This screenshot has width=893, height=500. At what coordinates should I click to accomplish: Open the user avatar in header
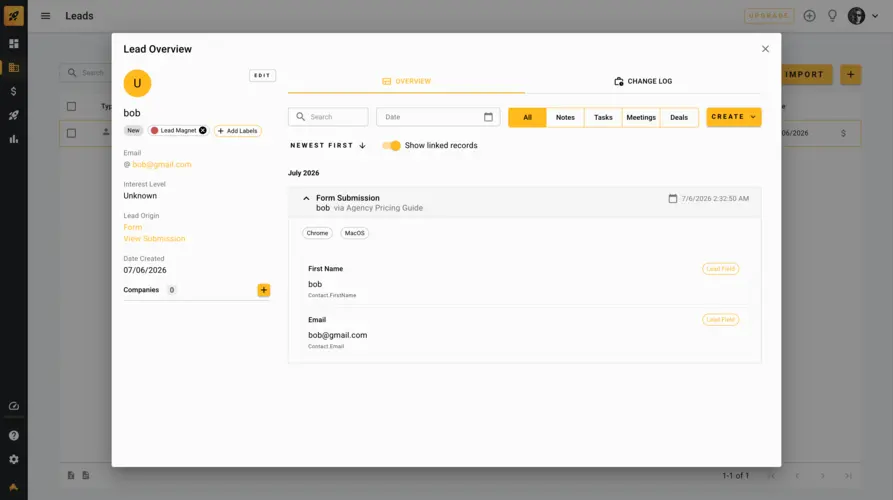point(856,16)
